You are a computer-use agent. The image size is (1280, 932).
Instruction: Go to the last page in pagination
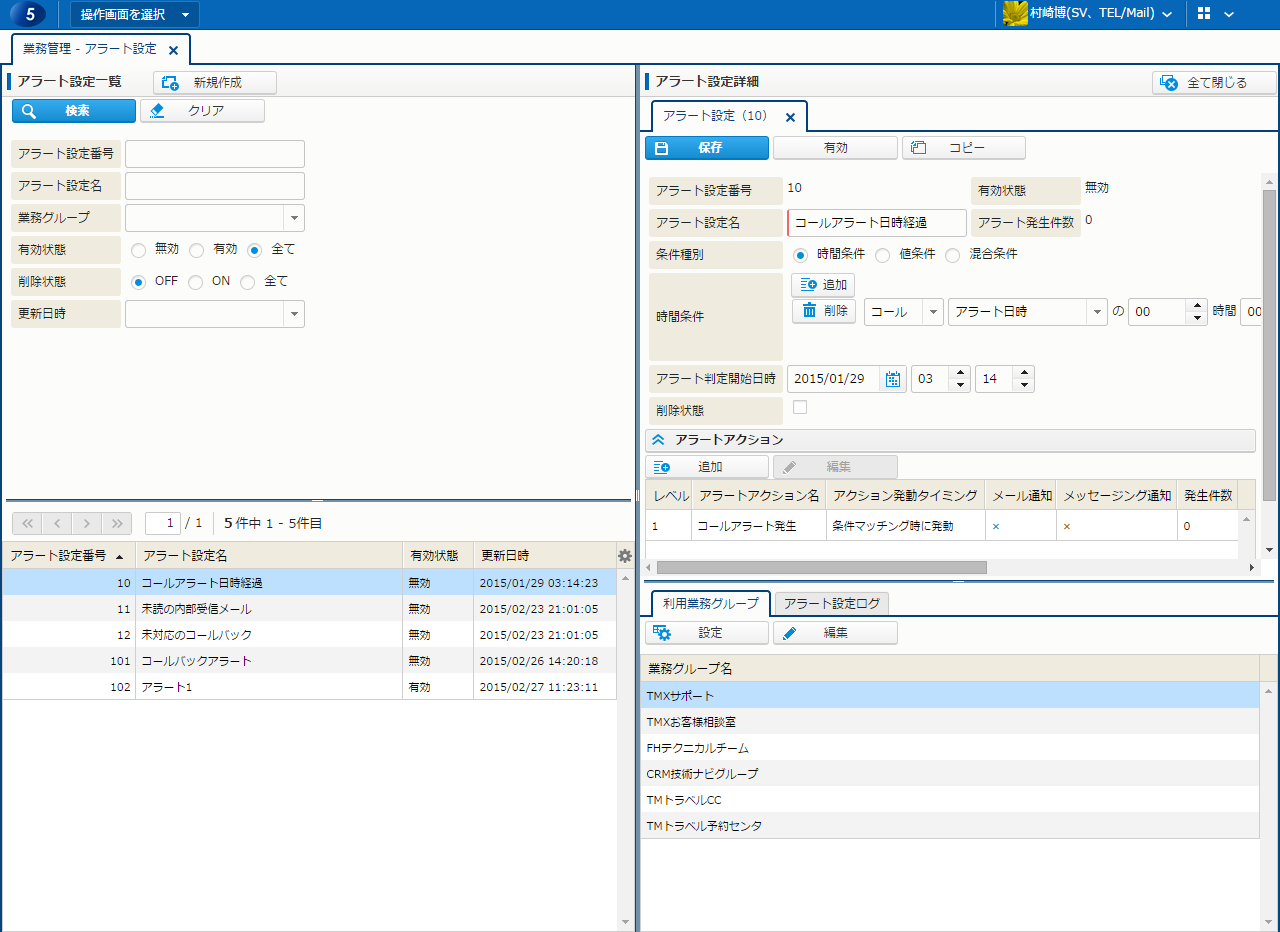click(x=117, y=523)
